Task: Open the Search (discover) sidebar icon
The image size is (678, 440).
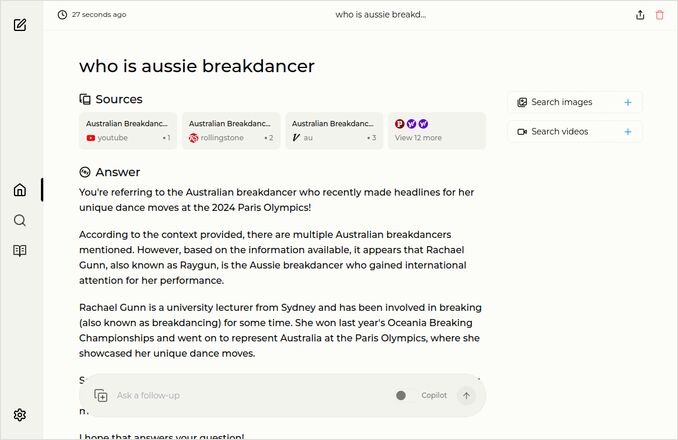Action: tap(20, 220)
